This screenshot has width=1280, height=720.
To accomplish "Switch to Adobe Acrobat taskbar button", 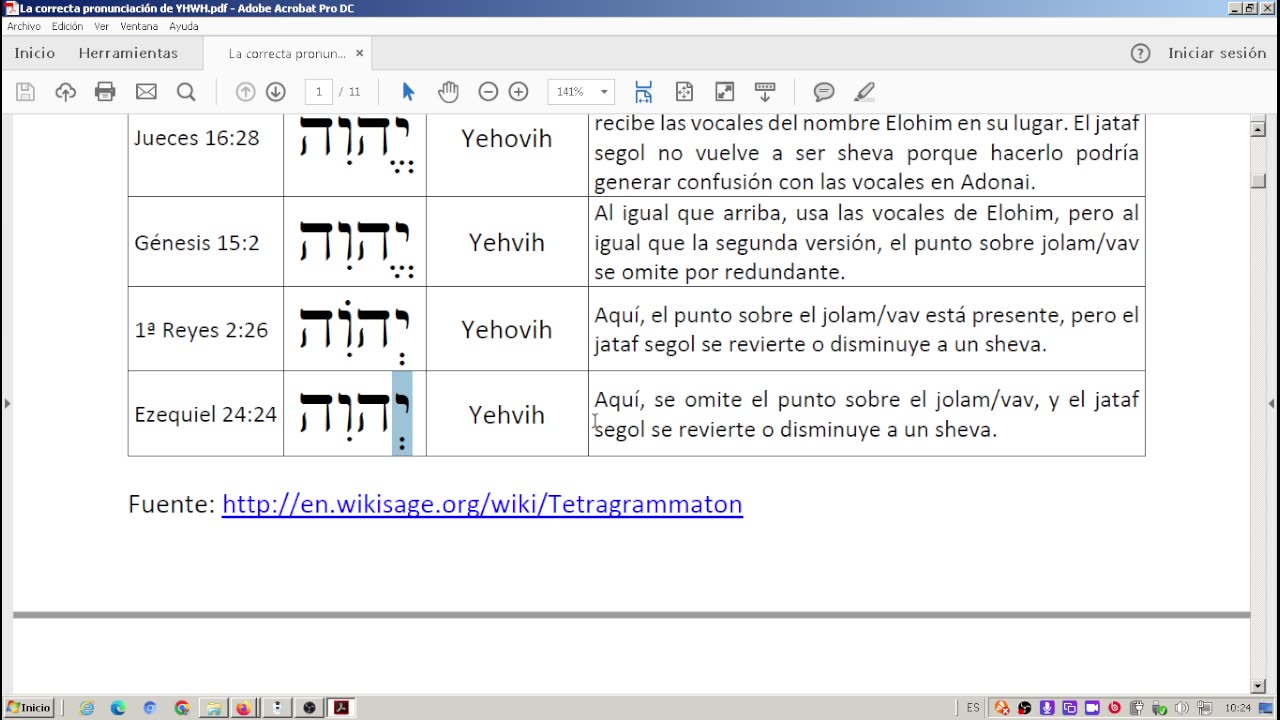I will pos(341,708).
